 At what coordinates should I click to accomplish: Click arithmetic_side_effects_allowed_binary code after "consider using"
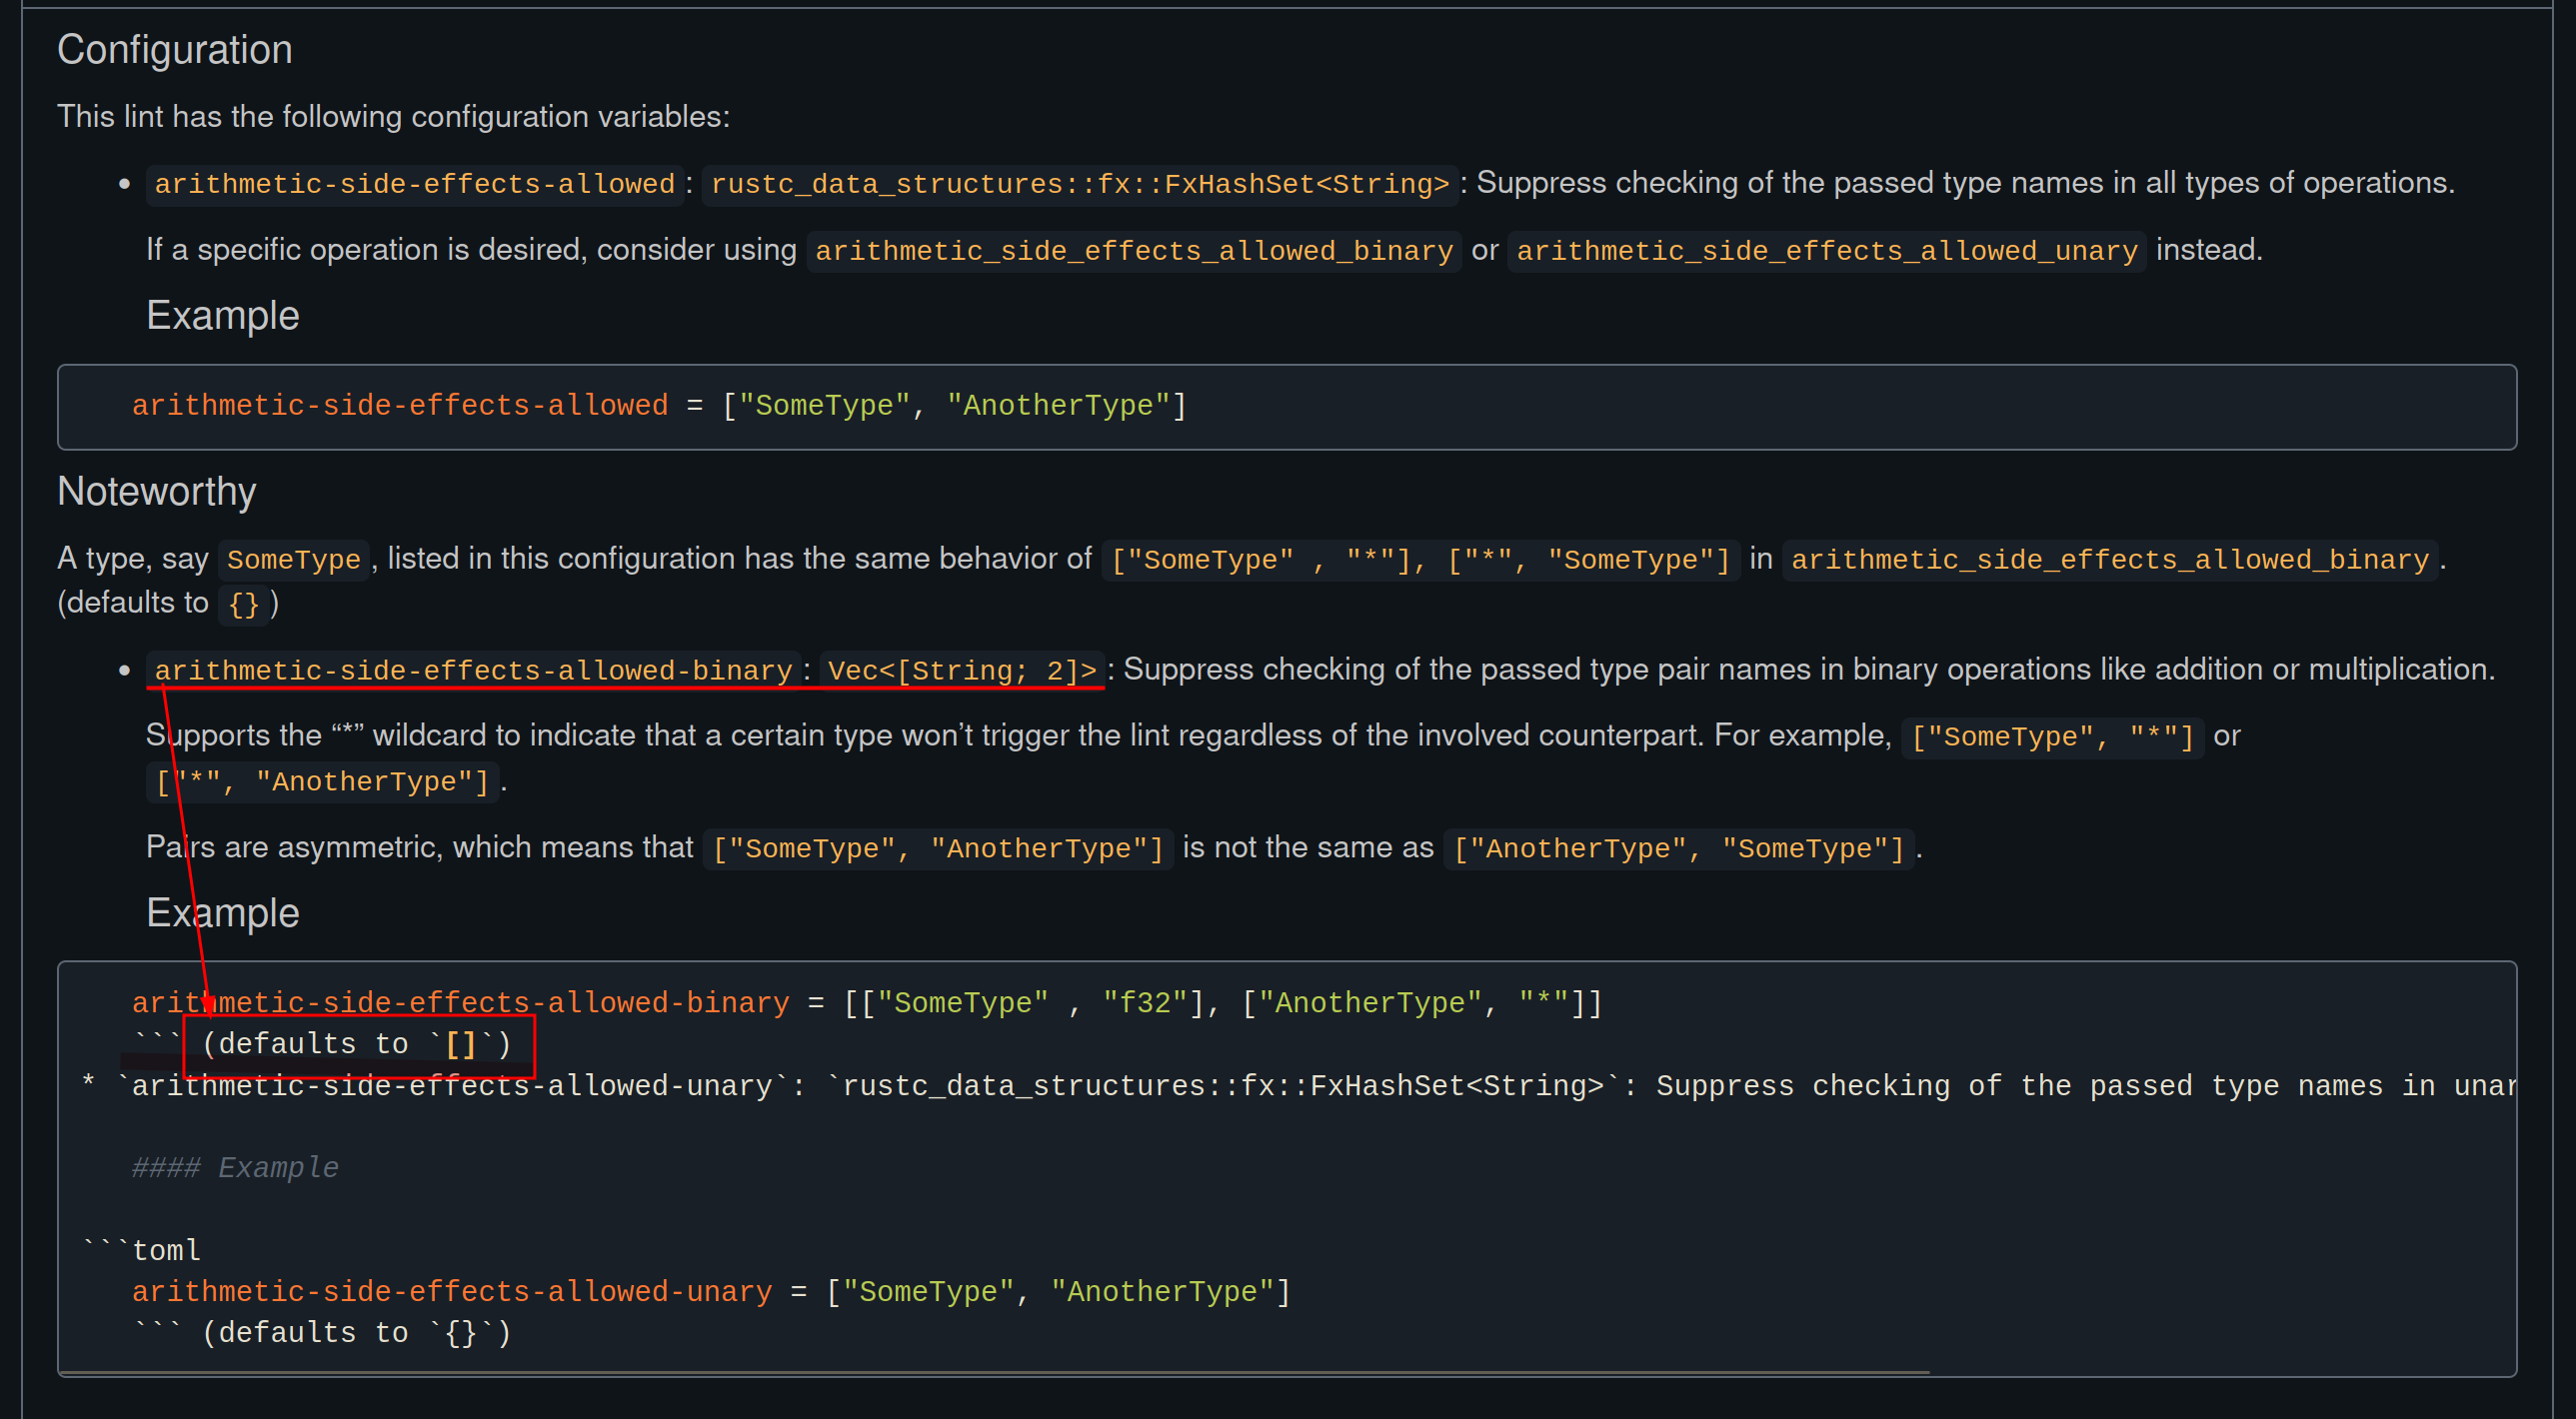1133,251
